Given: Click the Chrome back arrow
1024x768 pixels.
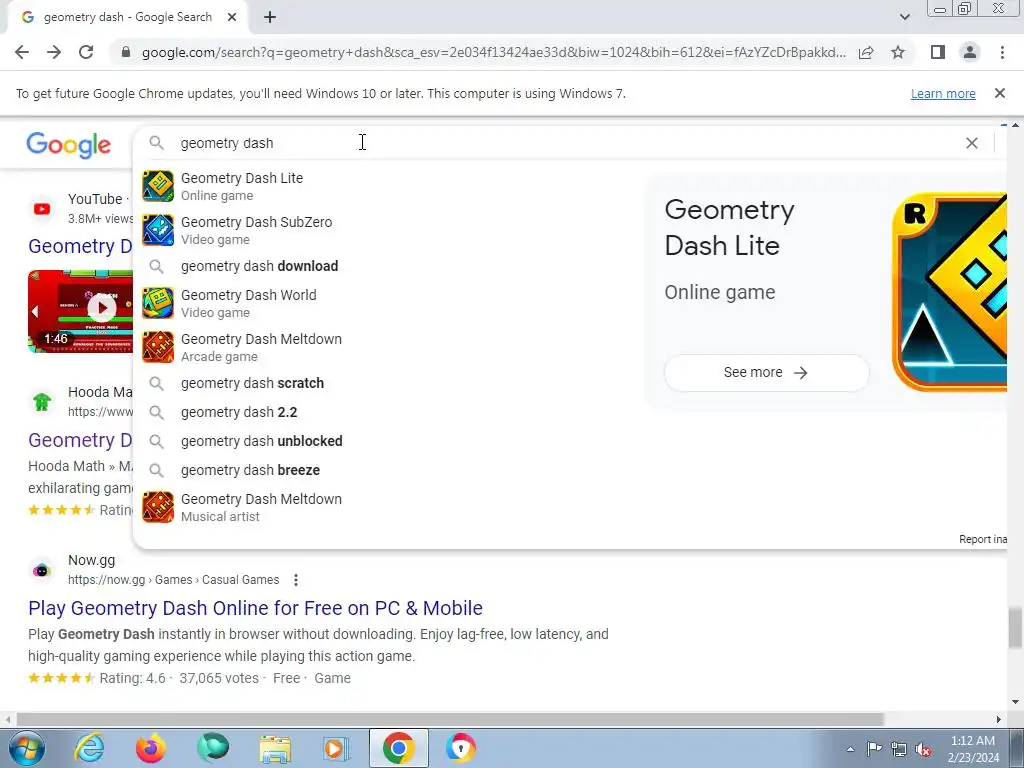Looking at the screenshot, I should tap(22, 52).
